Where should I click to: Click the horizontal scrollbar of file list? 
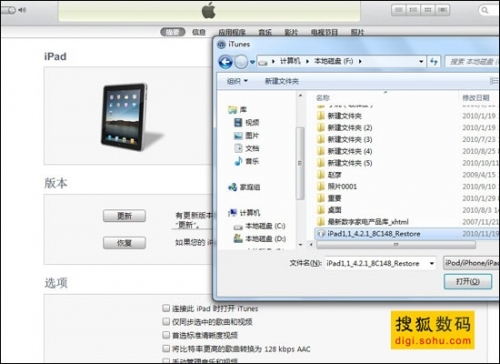pyautogui.click(x=396, y=245)
